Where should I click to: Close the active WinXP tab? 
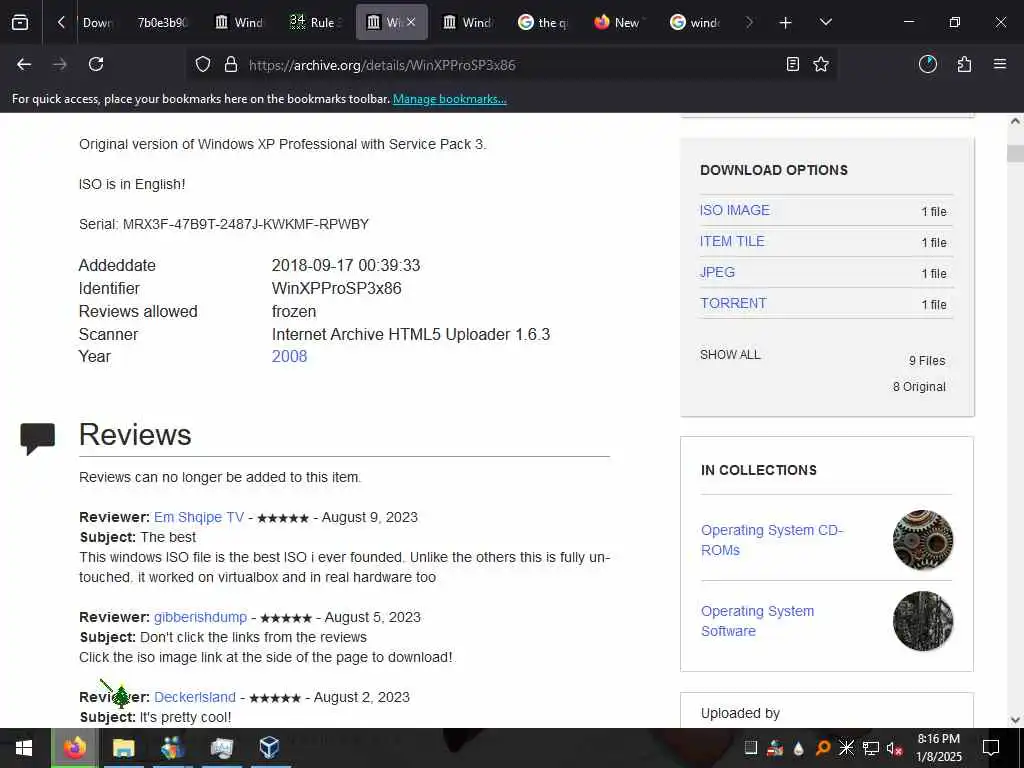411,22
